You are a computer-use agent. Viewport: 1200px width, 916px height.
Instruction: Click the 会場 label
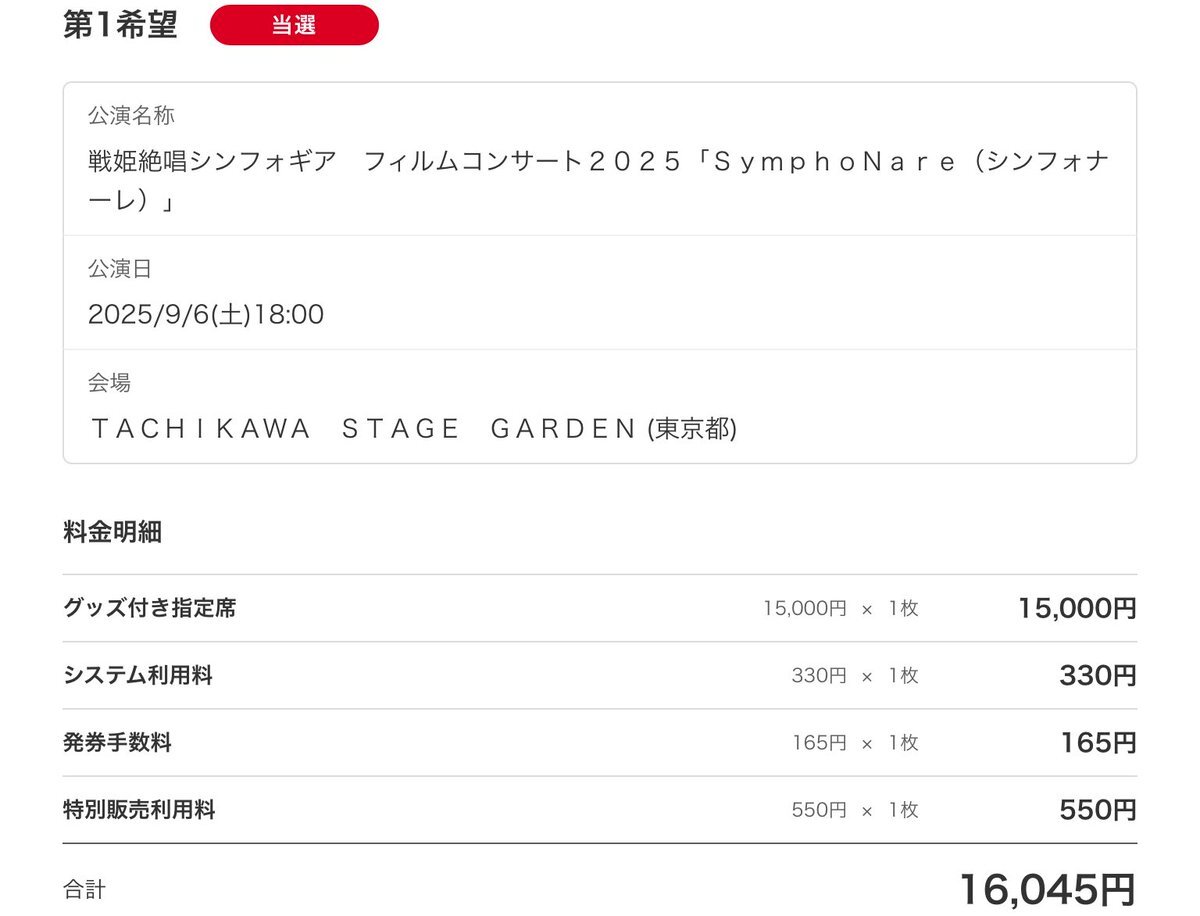[x=110, y=382]
